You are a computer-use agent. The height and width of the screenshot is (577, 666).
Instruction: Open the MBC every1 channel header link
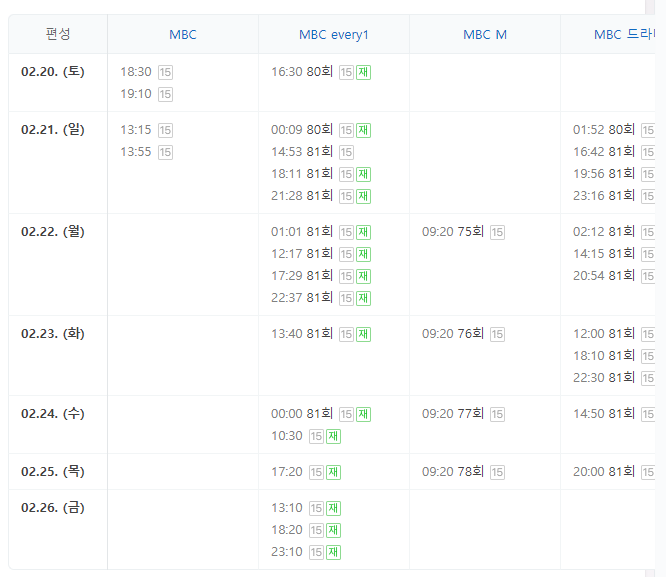coord(333,34)
